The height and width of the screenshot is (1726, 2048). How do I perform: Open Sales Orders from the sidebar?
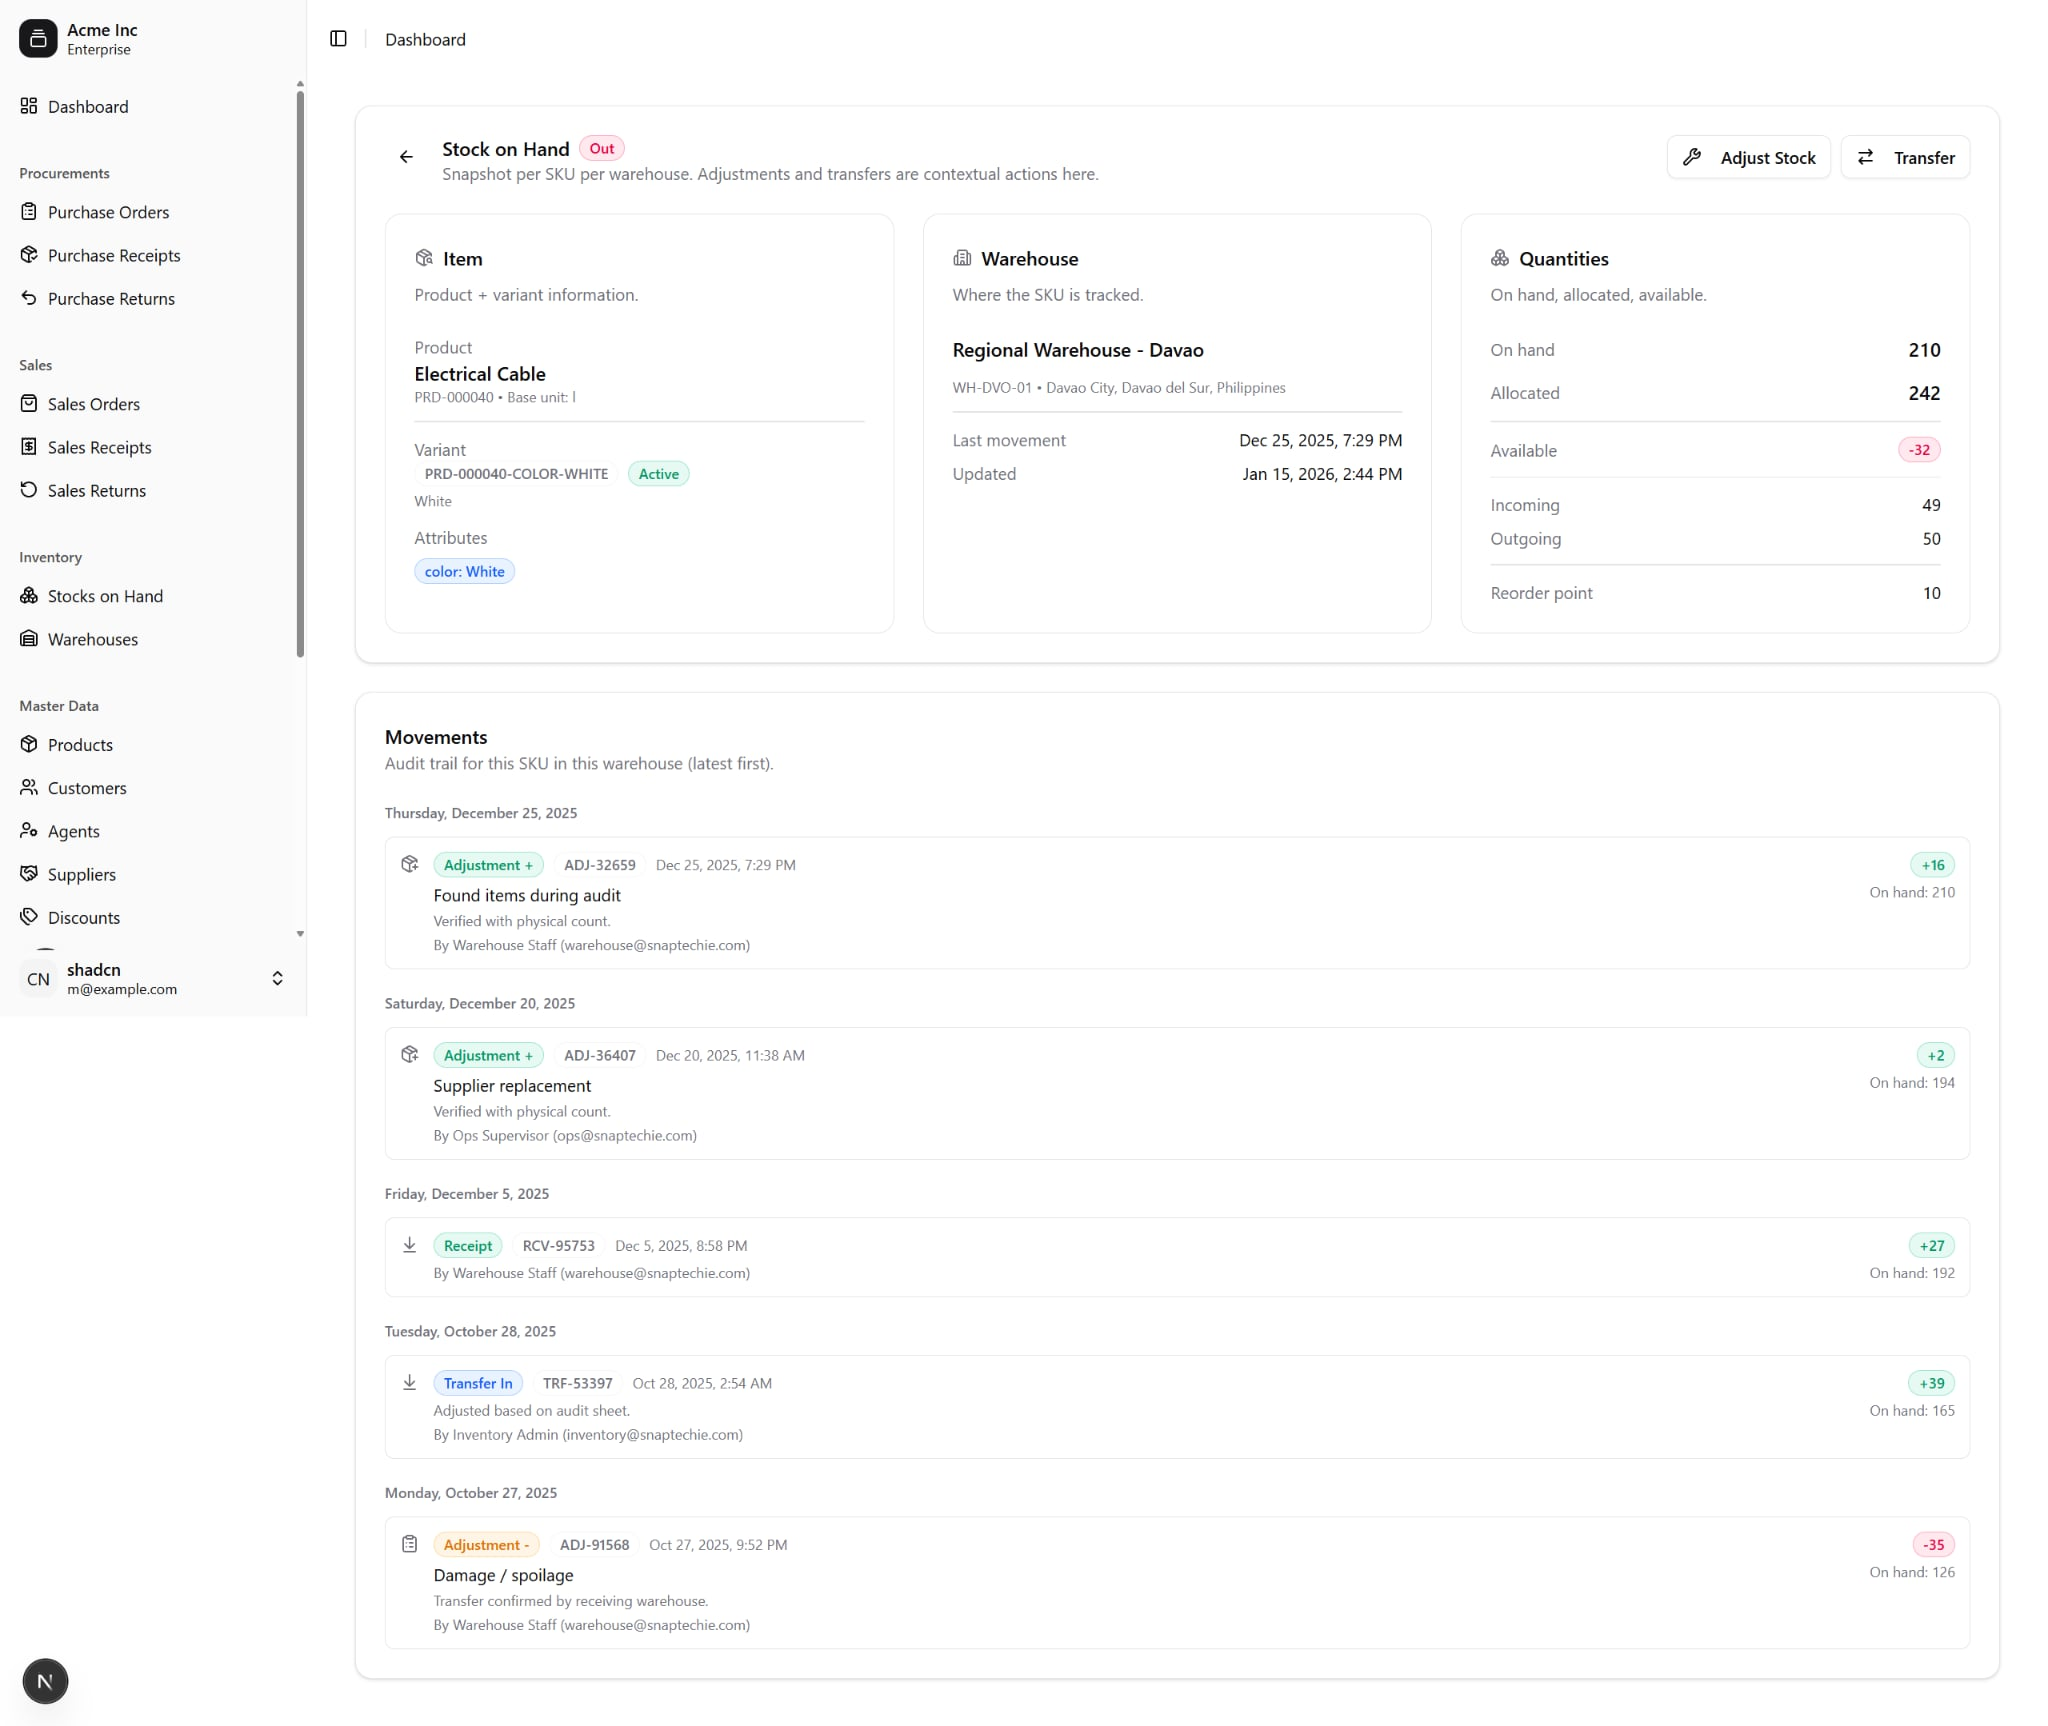(x=94, y=404)
